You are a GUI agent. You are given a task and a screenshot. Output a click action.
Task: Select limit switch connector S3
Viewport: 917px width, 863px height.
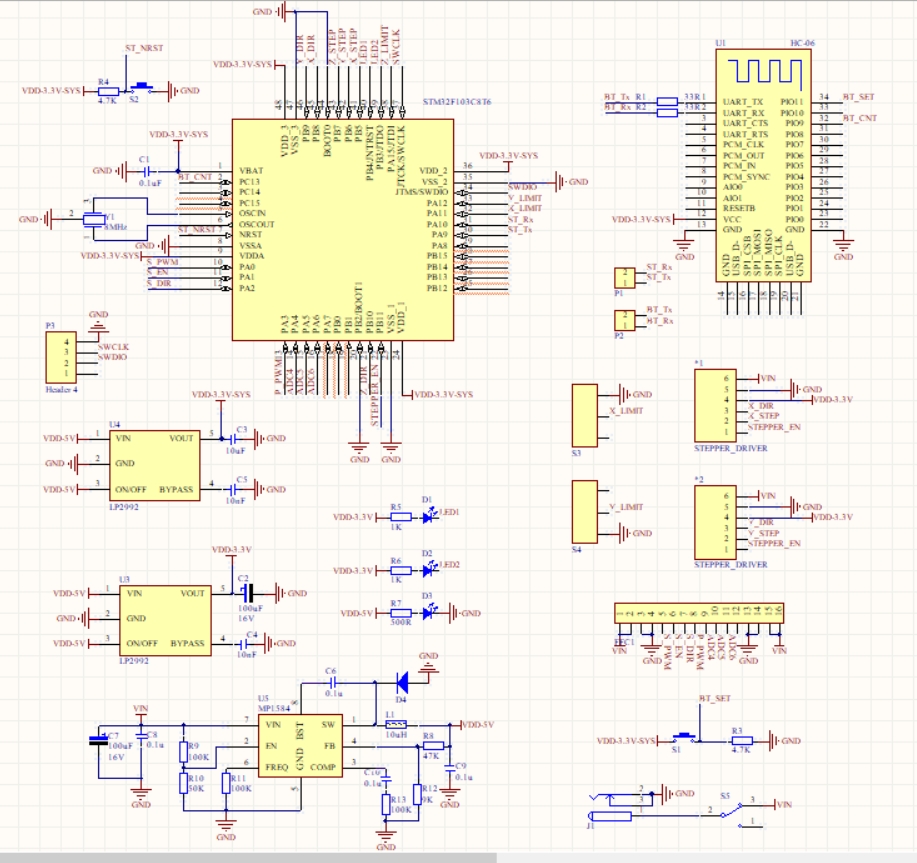coord(584,416)
